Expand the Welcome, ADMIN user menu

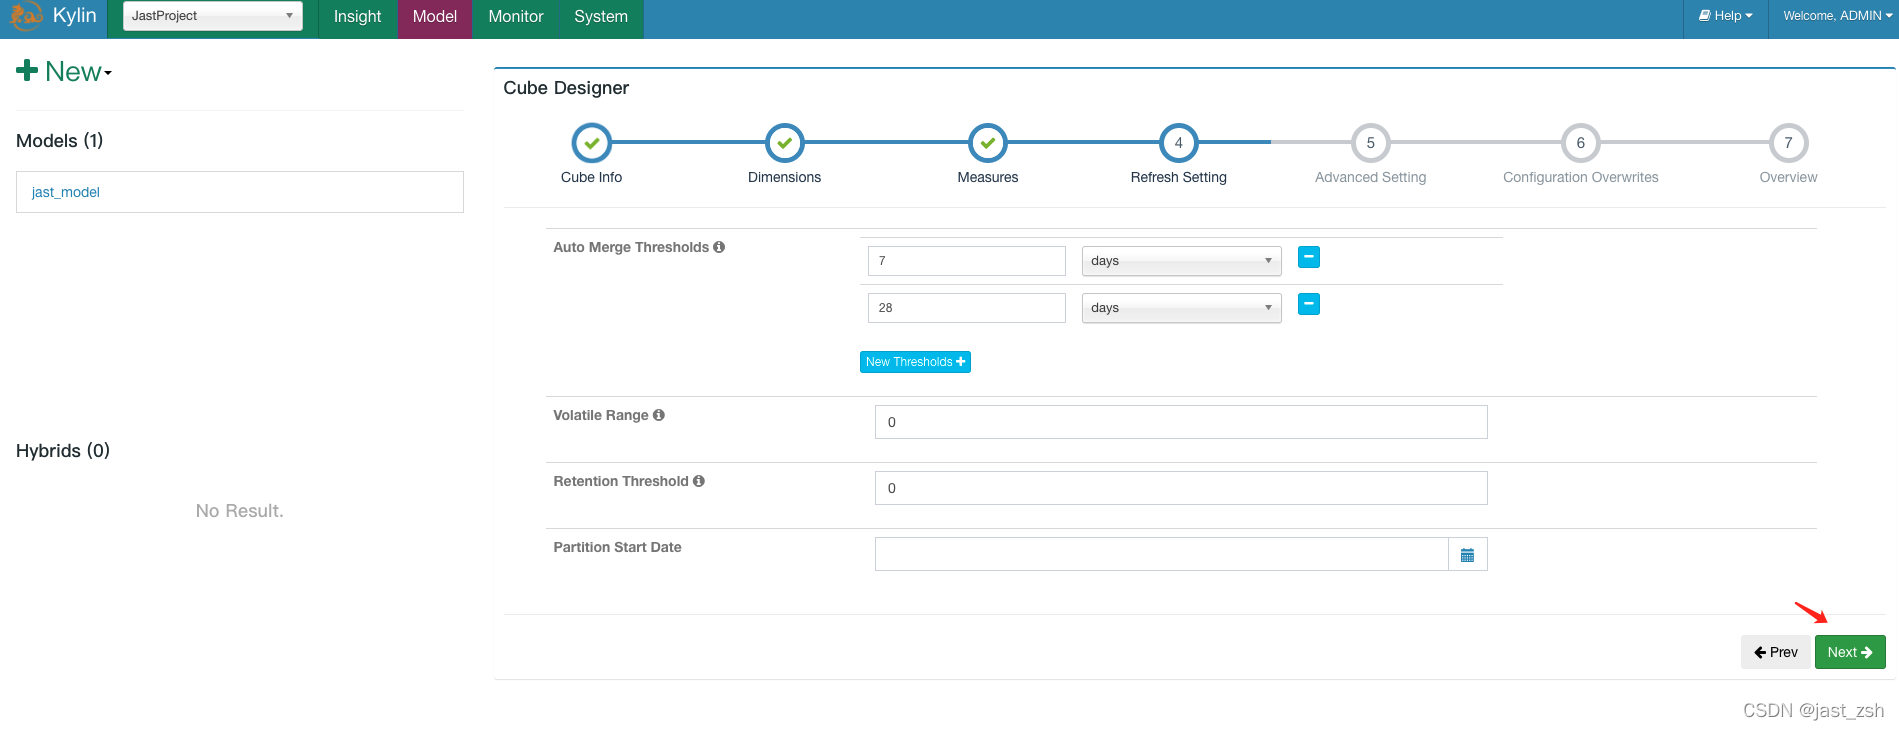pyautogui.click(x=1837, y=16)
